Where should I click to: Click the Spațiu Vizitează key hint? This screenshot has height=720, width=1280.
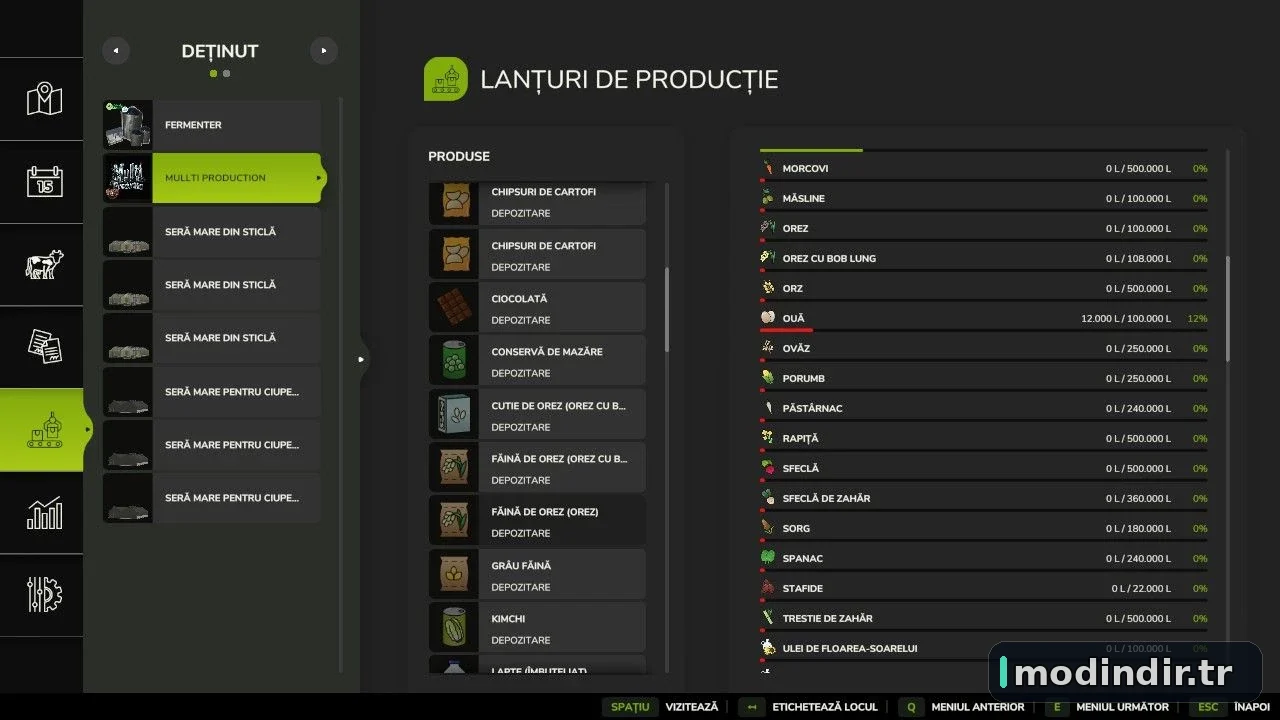point(660,707)
